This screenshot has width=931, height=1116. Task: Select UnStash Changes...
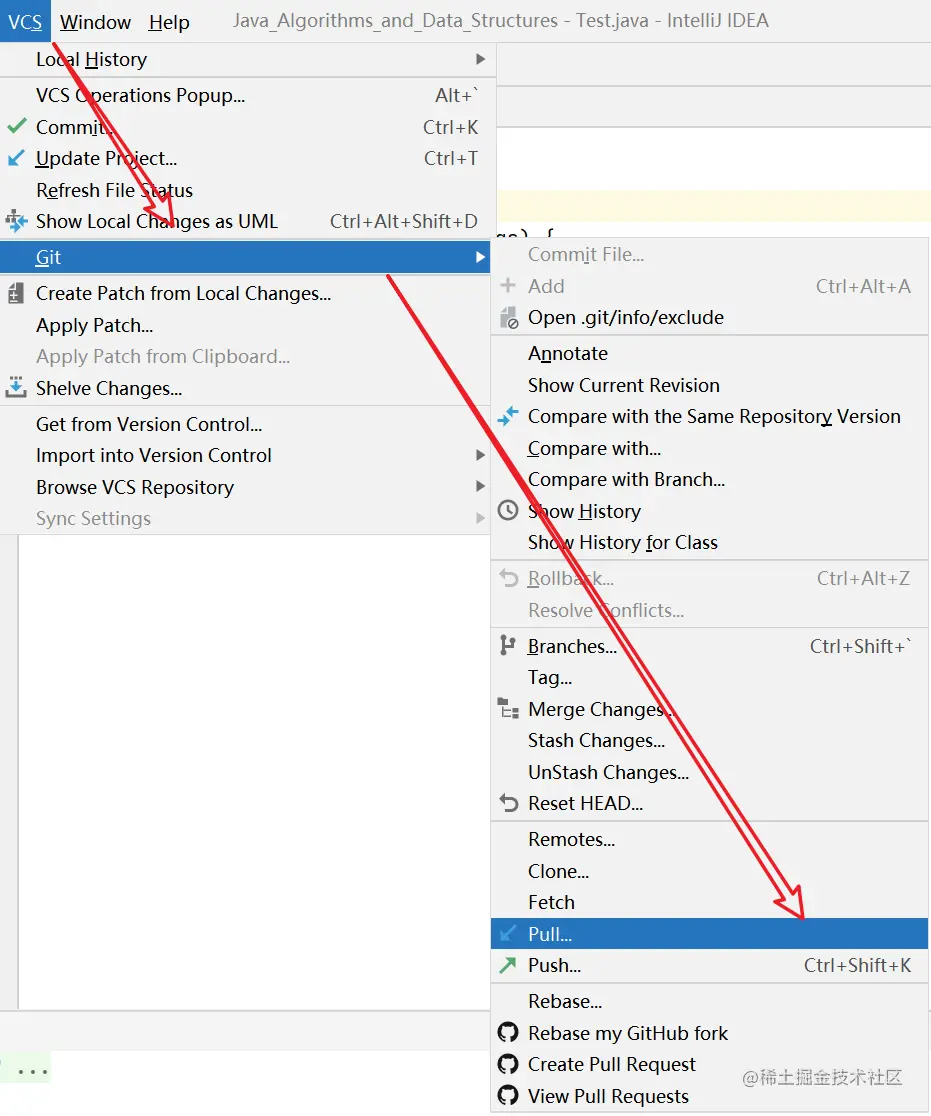pos(710,772)
